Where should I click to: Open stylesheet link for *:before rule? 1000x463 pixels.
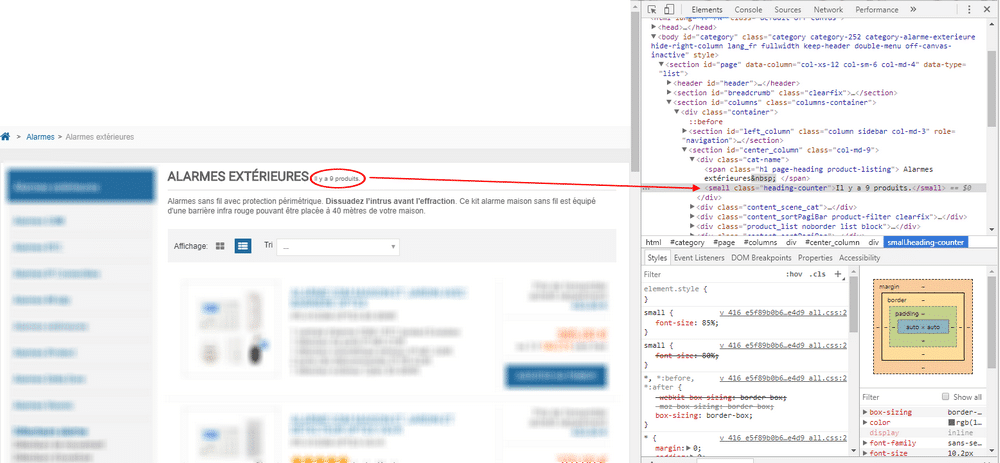[783, 378]
